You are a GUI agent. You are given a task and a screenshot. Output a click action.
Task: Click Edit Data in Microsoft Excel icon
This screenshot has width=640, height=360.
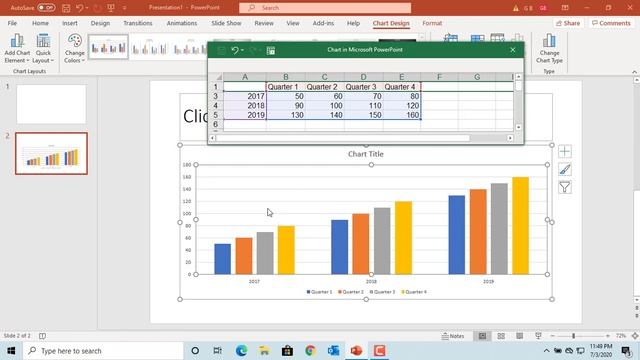[271, 51]
